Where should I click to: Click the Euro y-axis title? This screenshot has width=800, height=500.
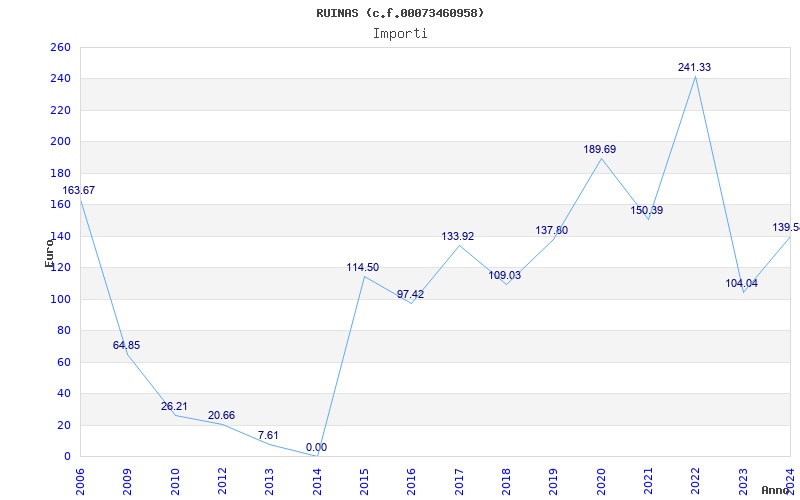(x=49, y=253)
